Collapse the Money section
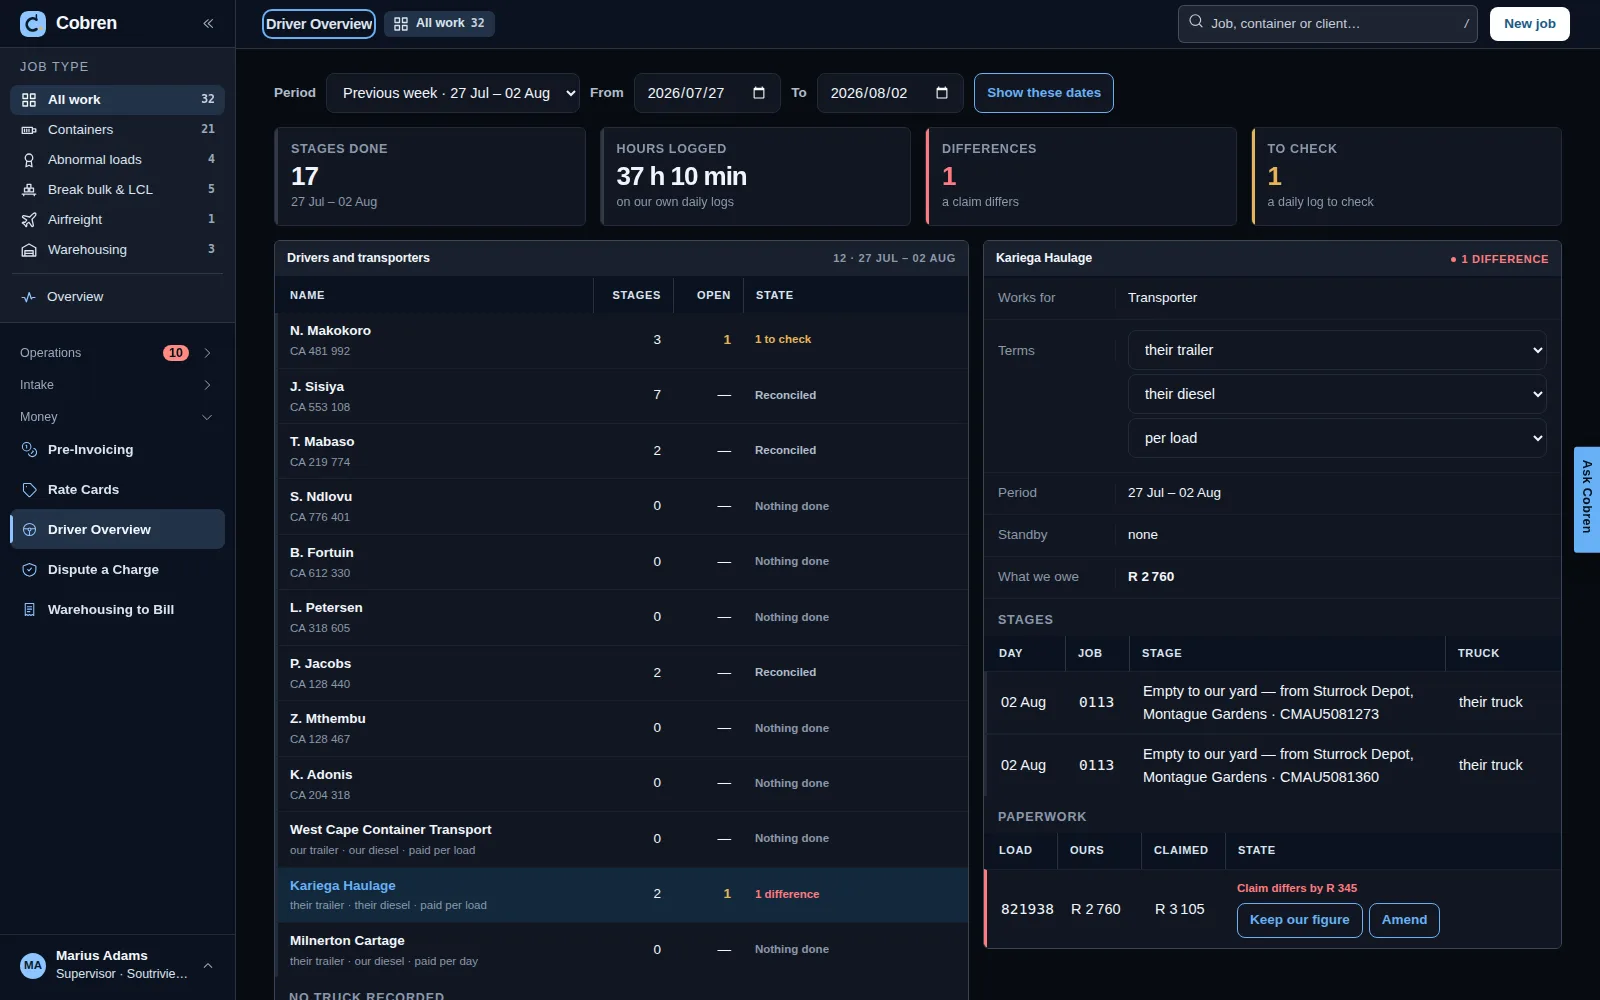 click(117, 417)
